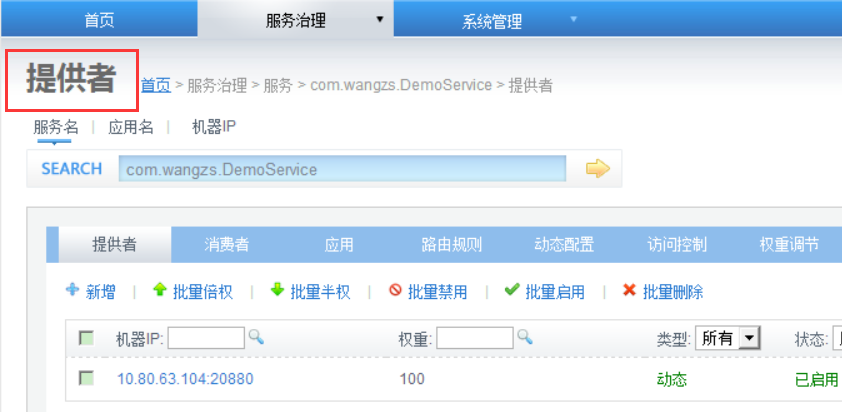Click the magnifier icon beside 机器IP field

(x=256, y=337)
